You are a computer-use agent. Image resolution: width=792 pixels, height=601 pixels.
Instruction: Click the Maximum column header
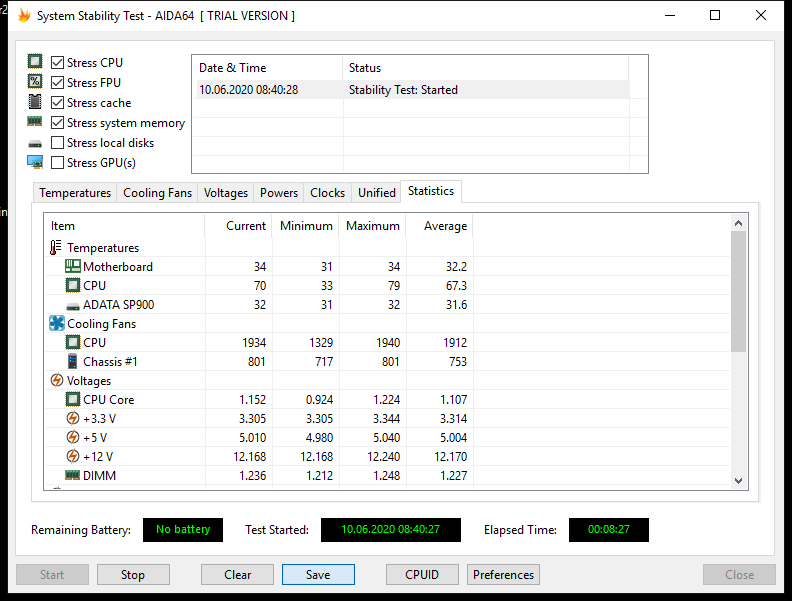point(373,226)
